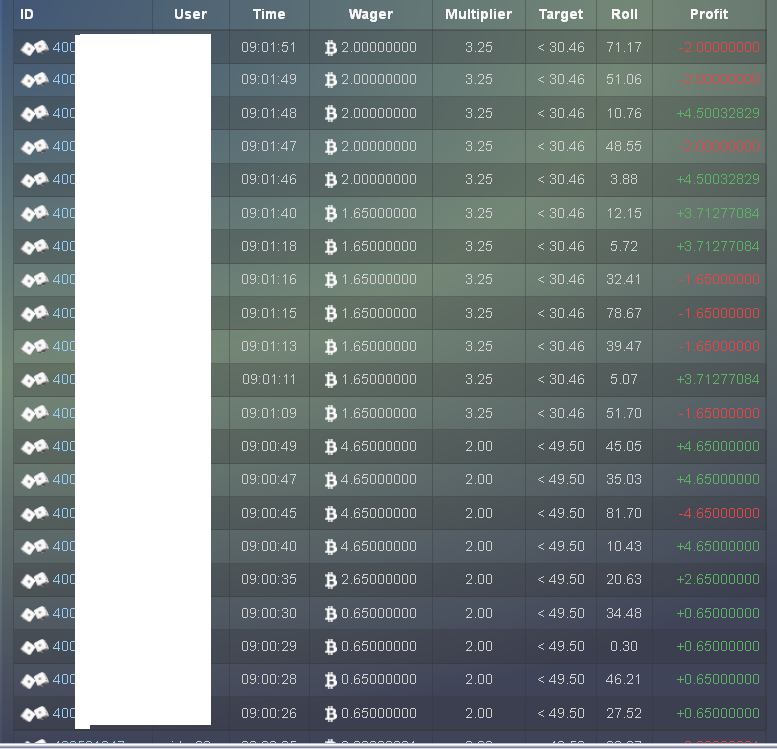Click the roll value 46.21
Image resolution: width=777 pixels, height=749 pixels.
click(624, 680)
